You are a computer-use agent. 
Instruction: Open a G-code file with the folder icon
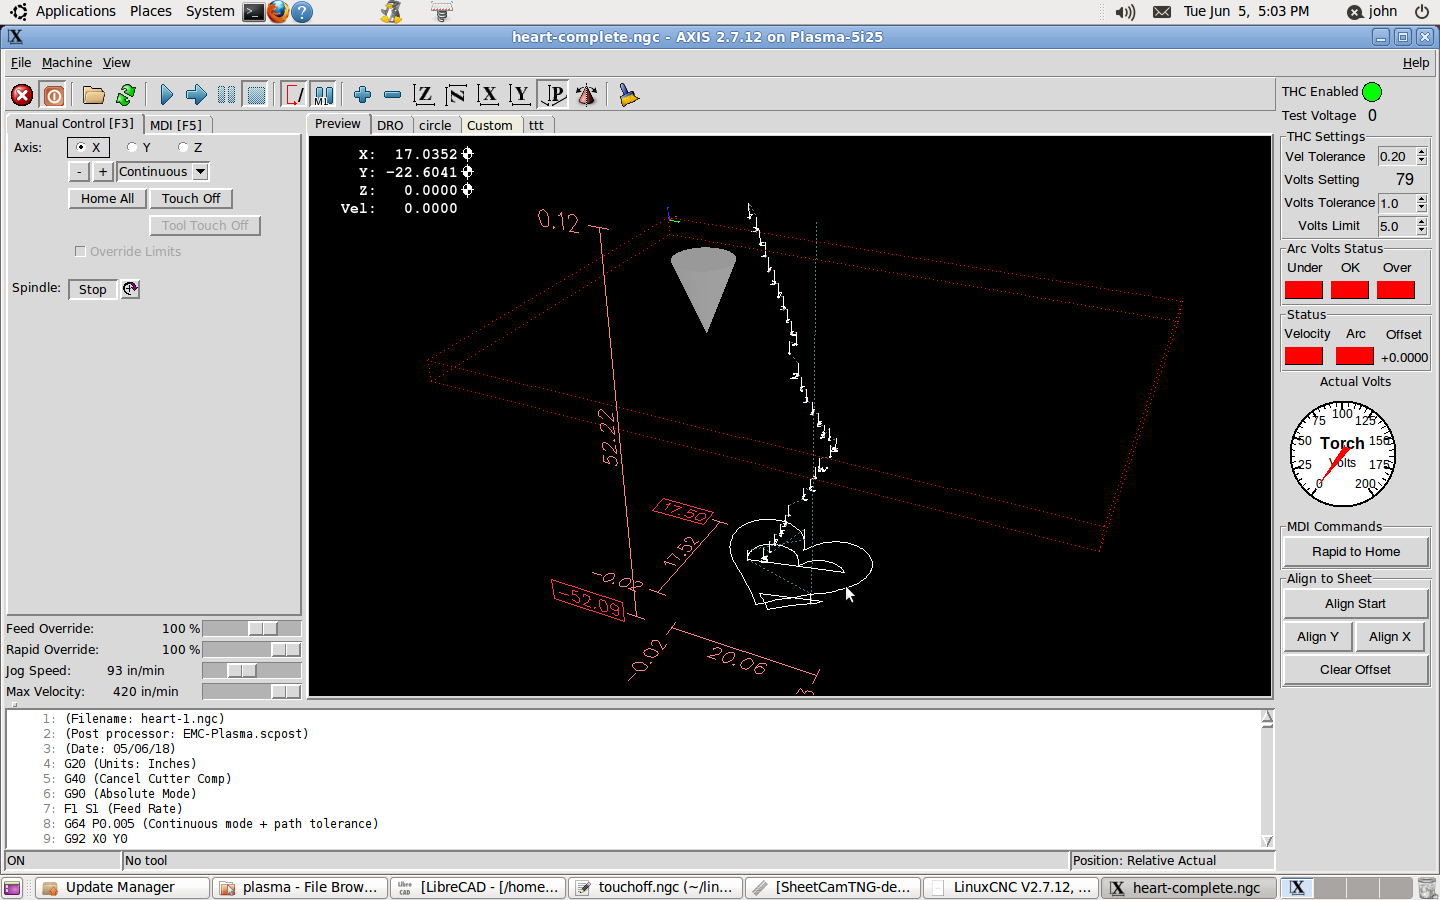coord(94,95)
